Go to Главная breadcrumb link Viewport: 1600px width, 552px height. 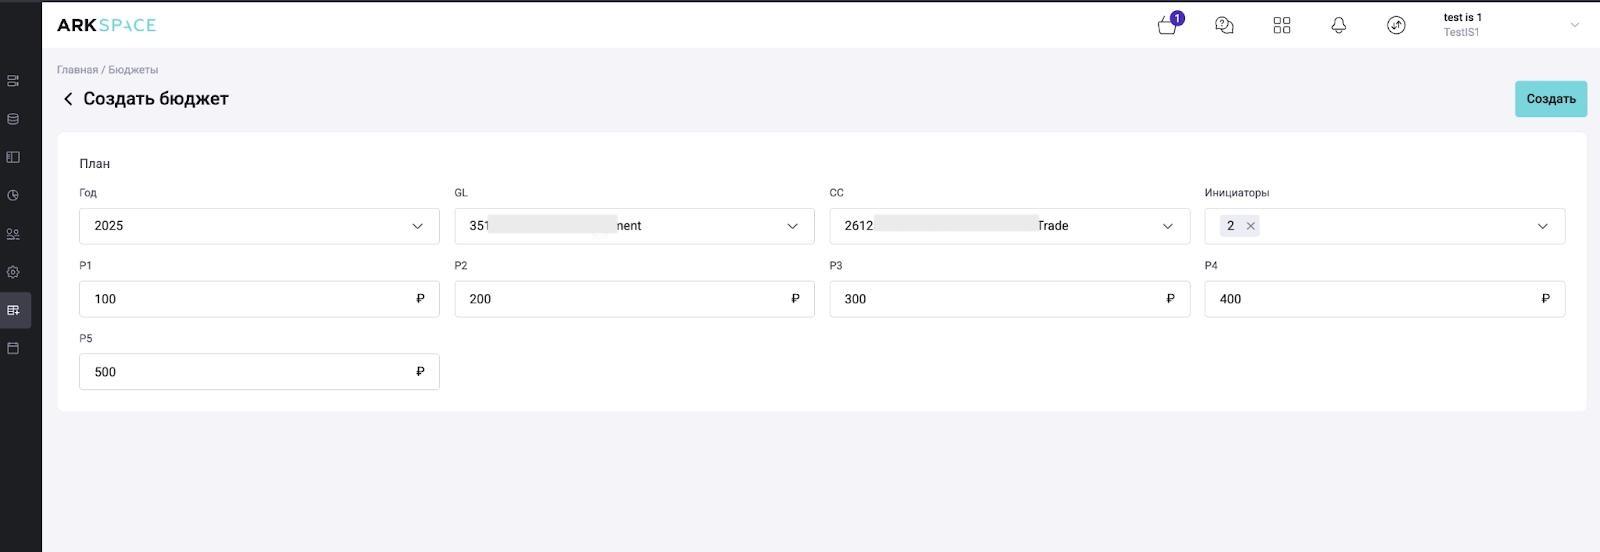click(x=77, y=70)
